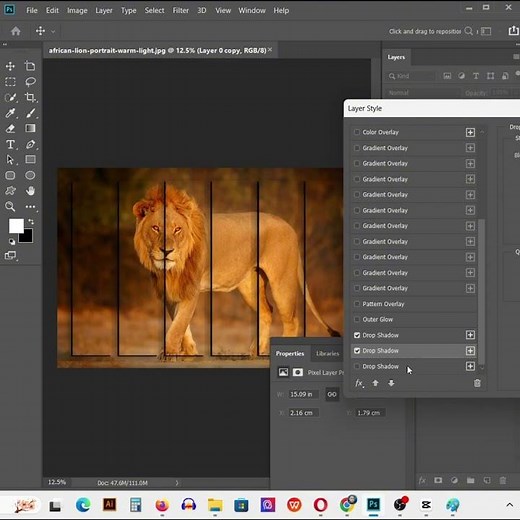Add another Color Overlay with plus button
Viewport: 520px width, 520px height.
(470, 132)
